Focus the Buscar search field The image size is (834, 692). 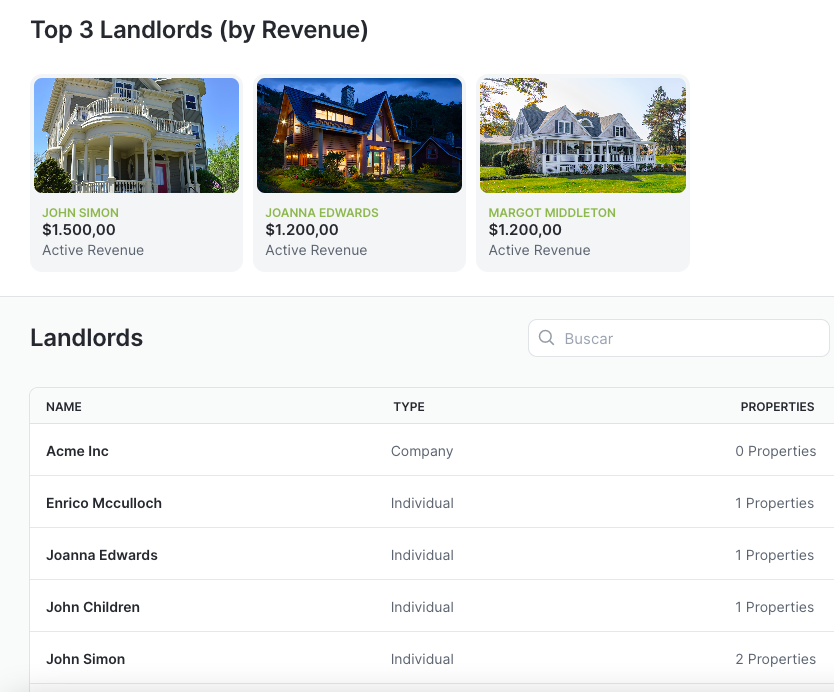[679, 338]
